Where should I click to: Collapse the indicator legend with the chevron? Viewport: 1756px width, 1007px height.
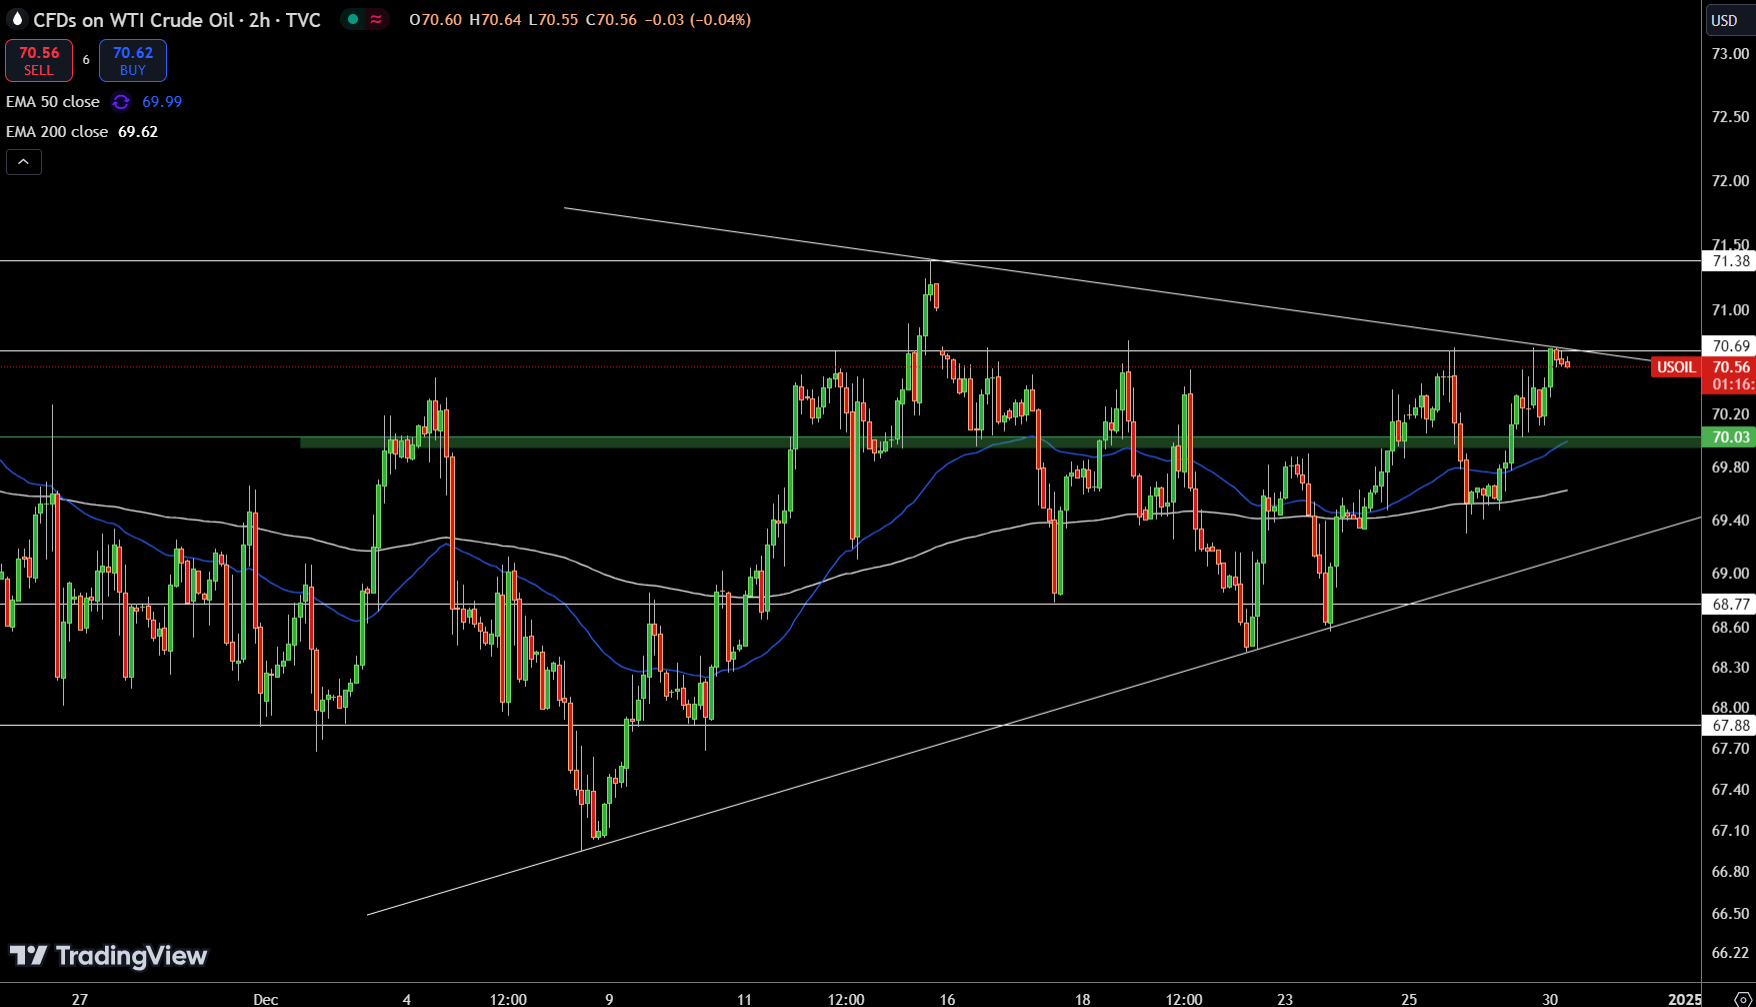(24, 162)
